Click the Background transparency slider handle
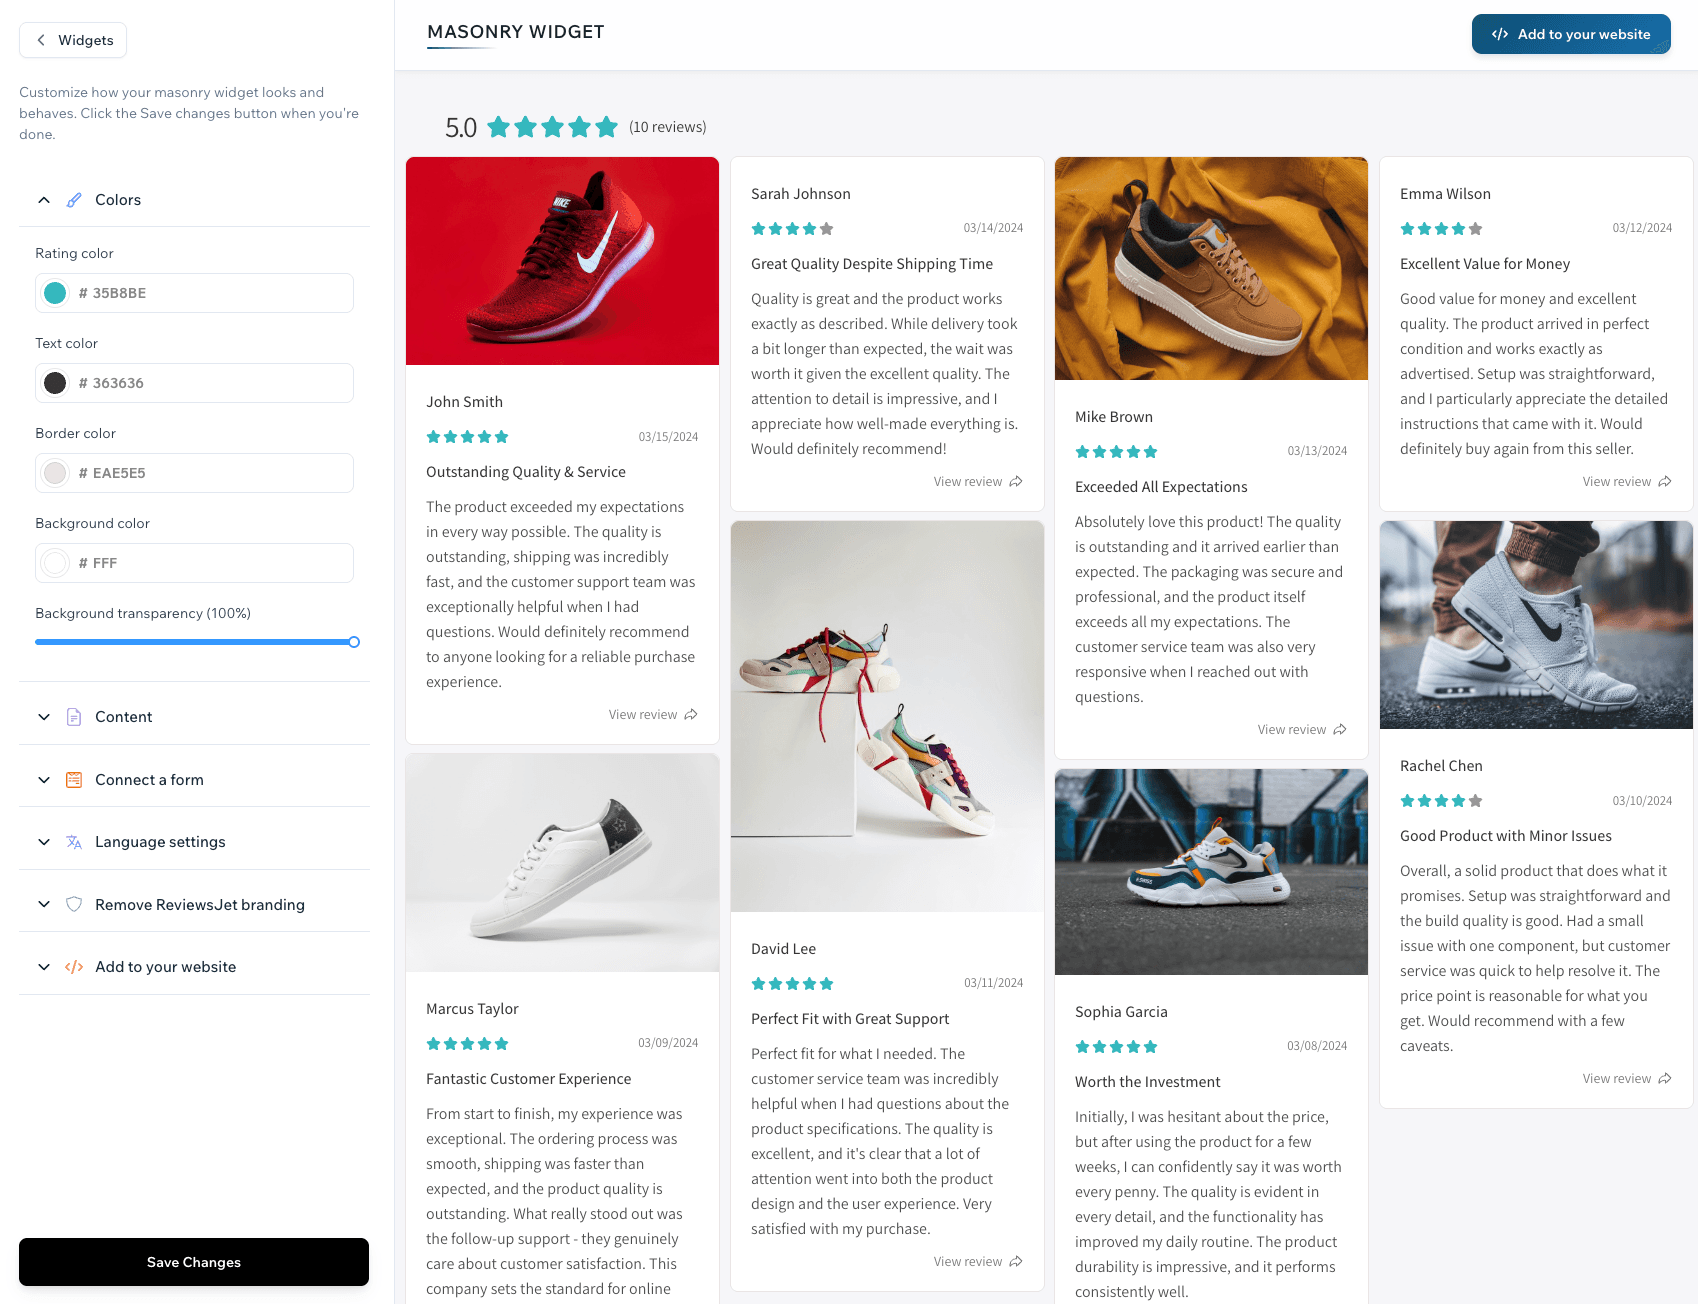The width and height of the screenshot is (1698, 1304). [354, 642]
